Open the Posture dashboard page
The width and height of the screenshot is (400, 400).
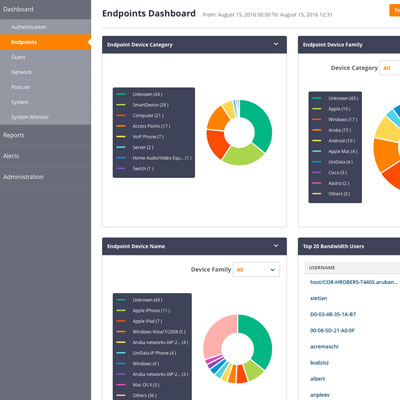pos(20,87)
